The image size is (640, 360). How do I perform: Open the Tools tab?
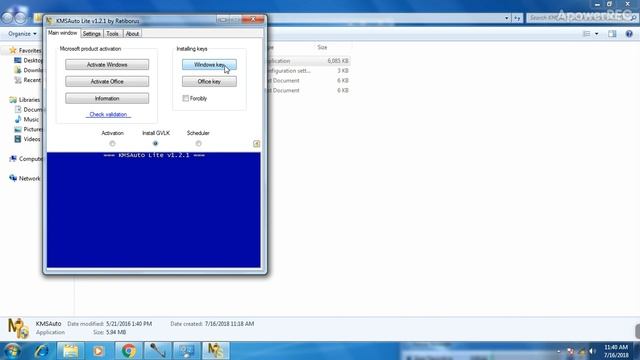click(112, 34)
